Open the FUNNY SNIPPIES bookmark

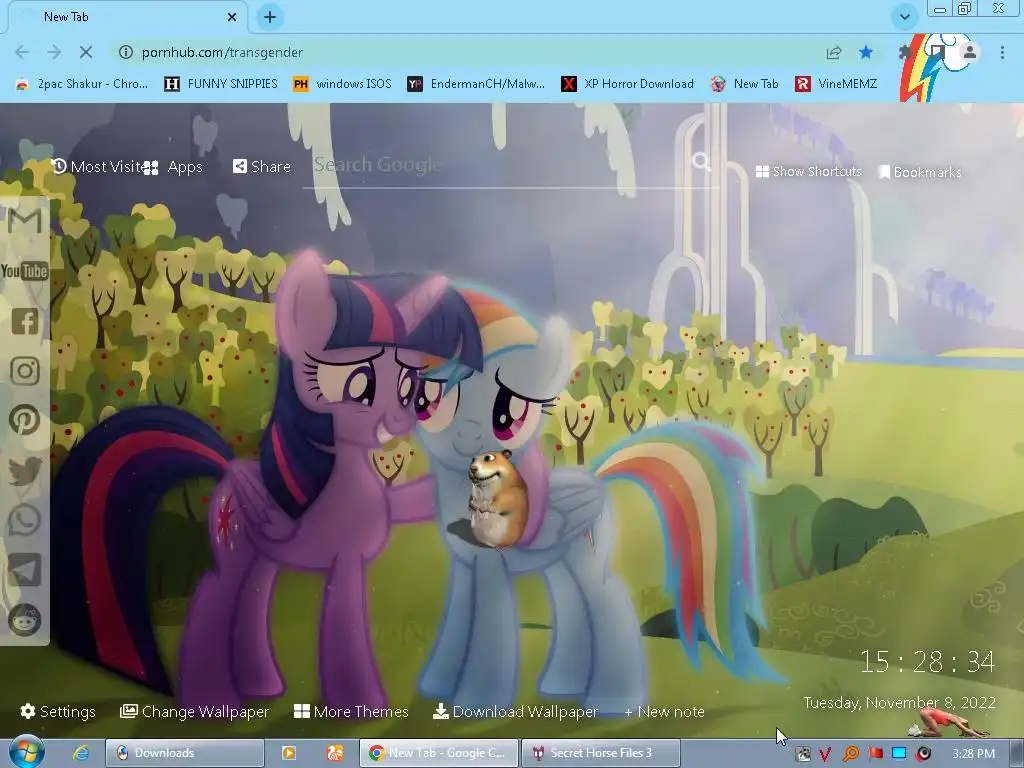[x=221, y=84]
